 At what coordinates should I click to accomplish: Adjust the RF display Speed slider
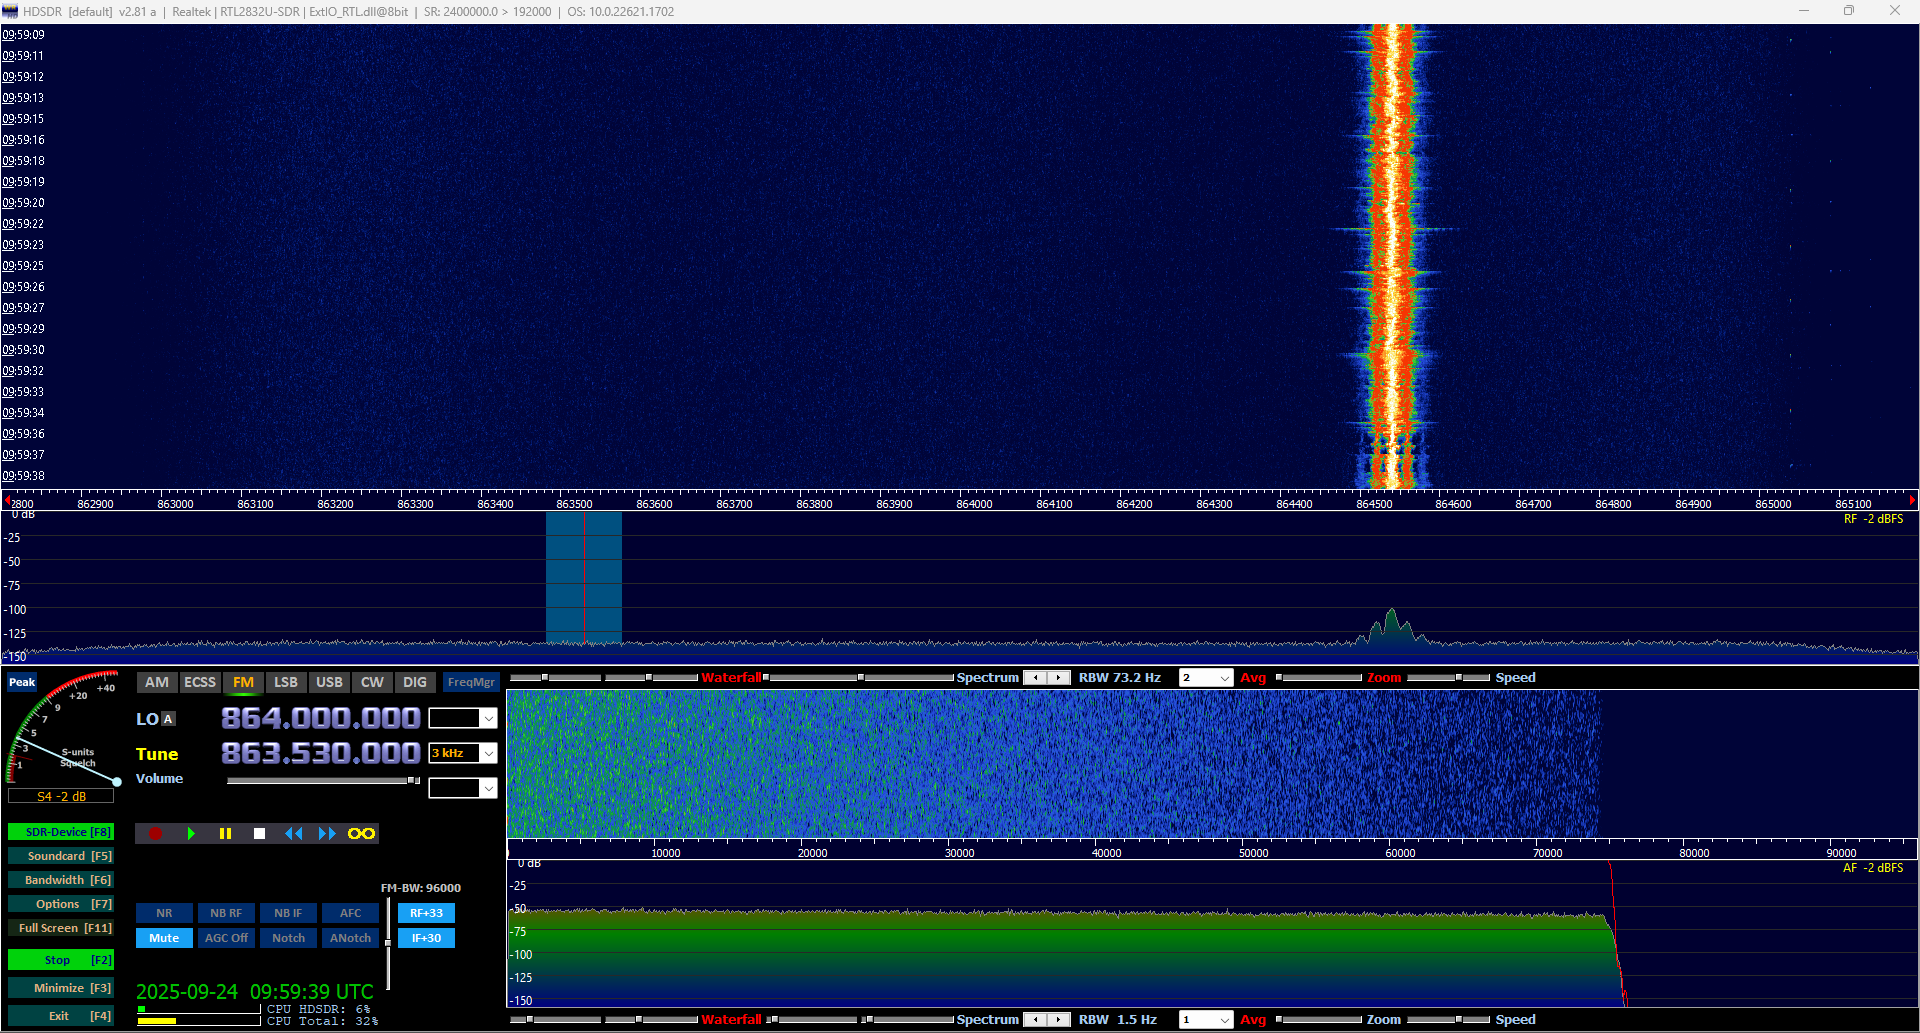[1448, 678]
